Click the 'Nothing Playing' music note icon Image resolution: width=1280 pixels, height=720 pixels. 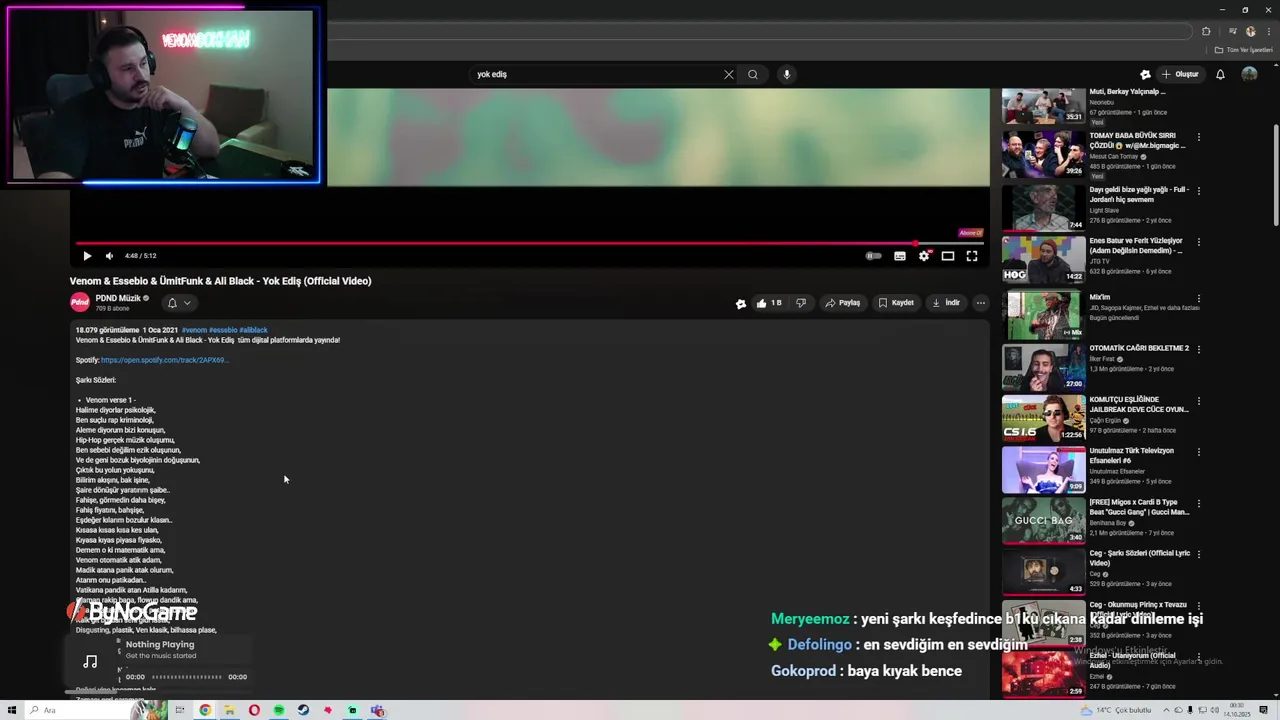pyautogui.click(x=90, y=662)
